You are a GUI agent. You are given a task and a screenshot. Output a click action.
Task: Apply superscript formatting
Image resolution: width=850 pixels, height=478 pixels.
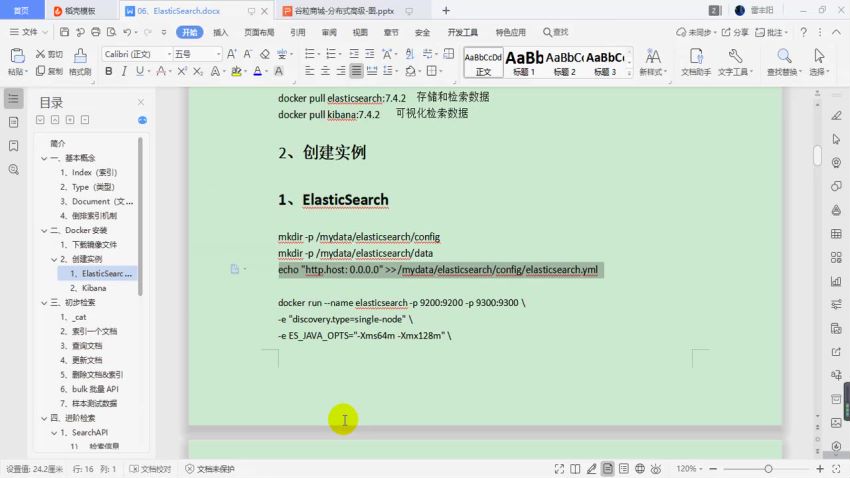[182, 71]
